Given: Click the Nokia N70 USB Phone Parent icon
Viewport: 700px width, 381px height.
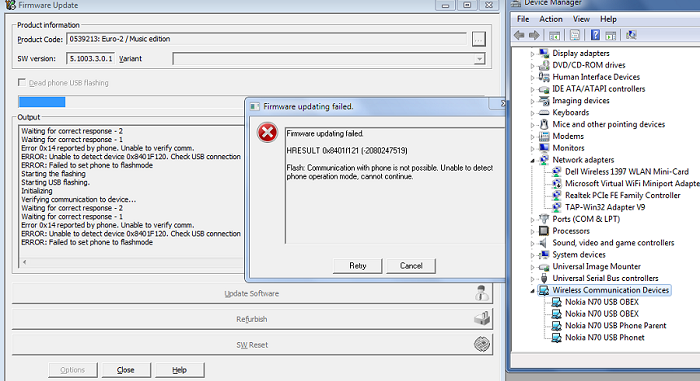Looking at the screenshot, I should point(556,326).
